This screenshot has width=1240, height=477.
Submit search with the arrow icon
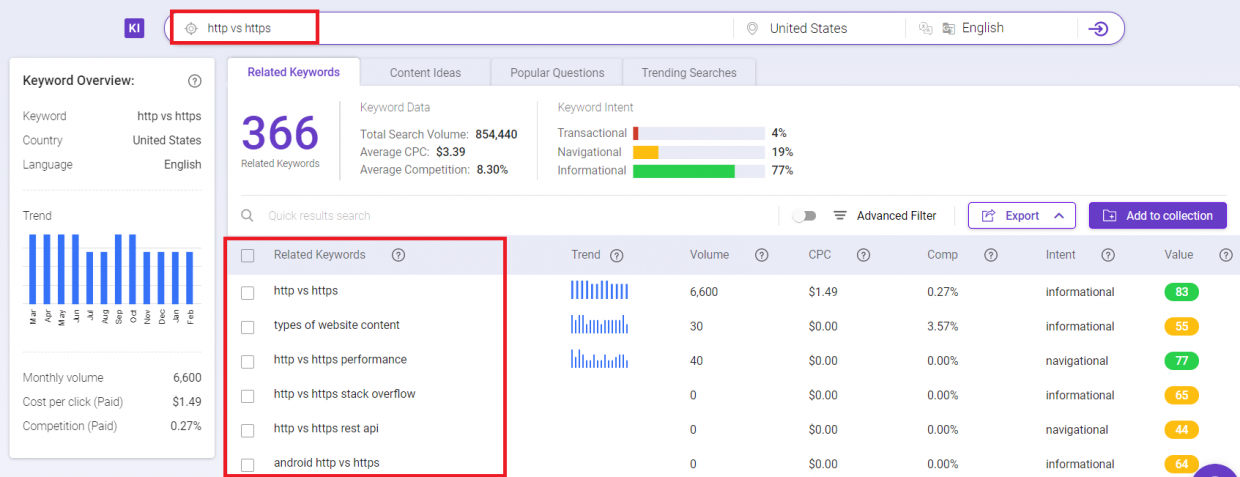(1098, 28)
